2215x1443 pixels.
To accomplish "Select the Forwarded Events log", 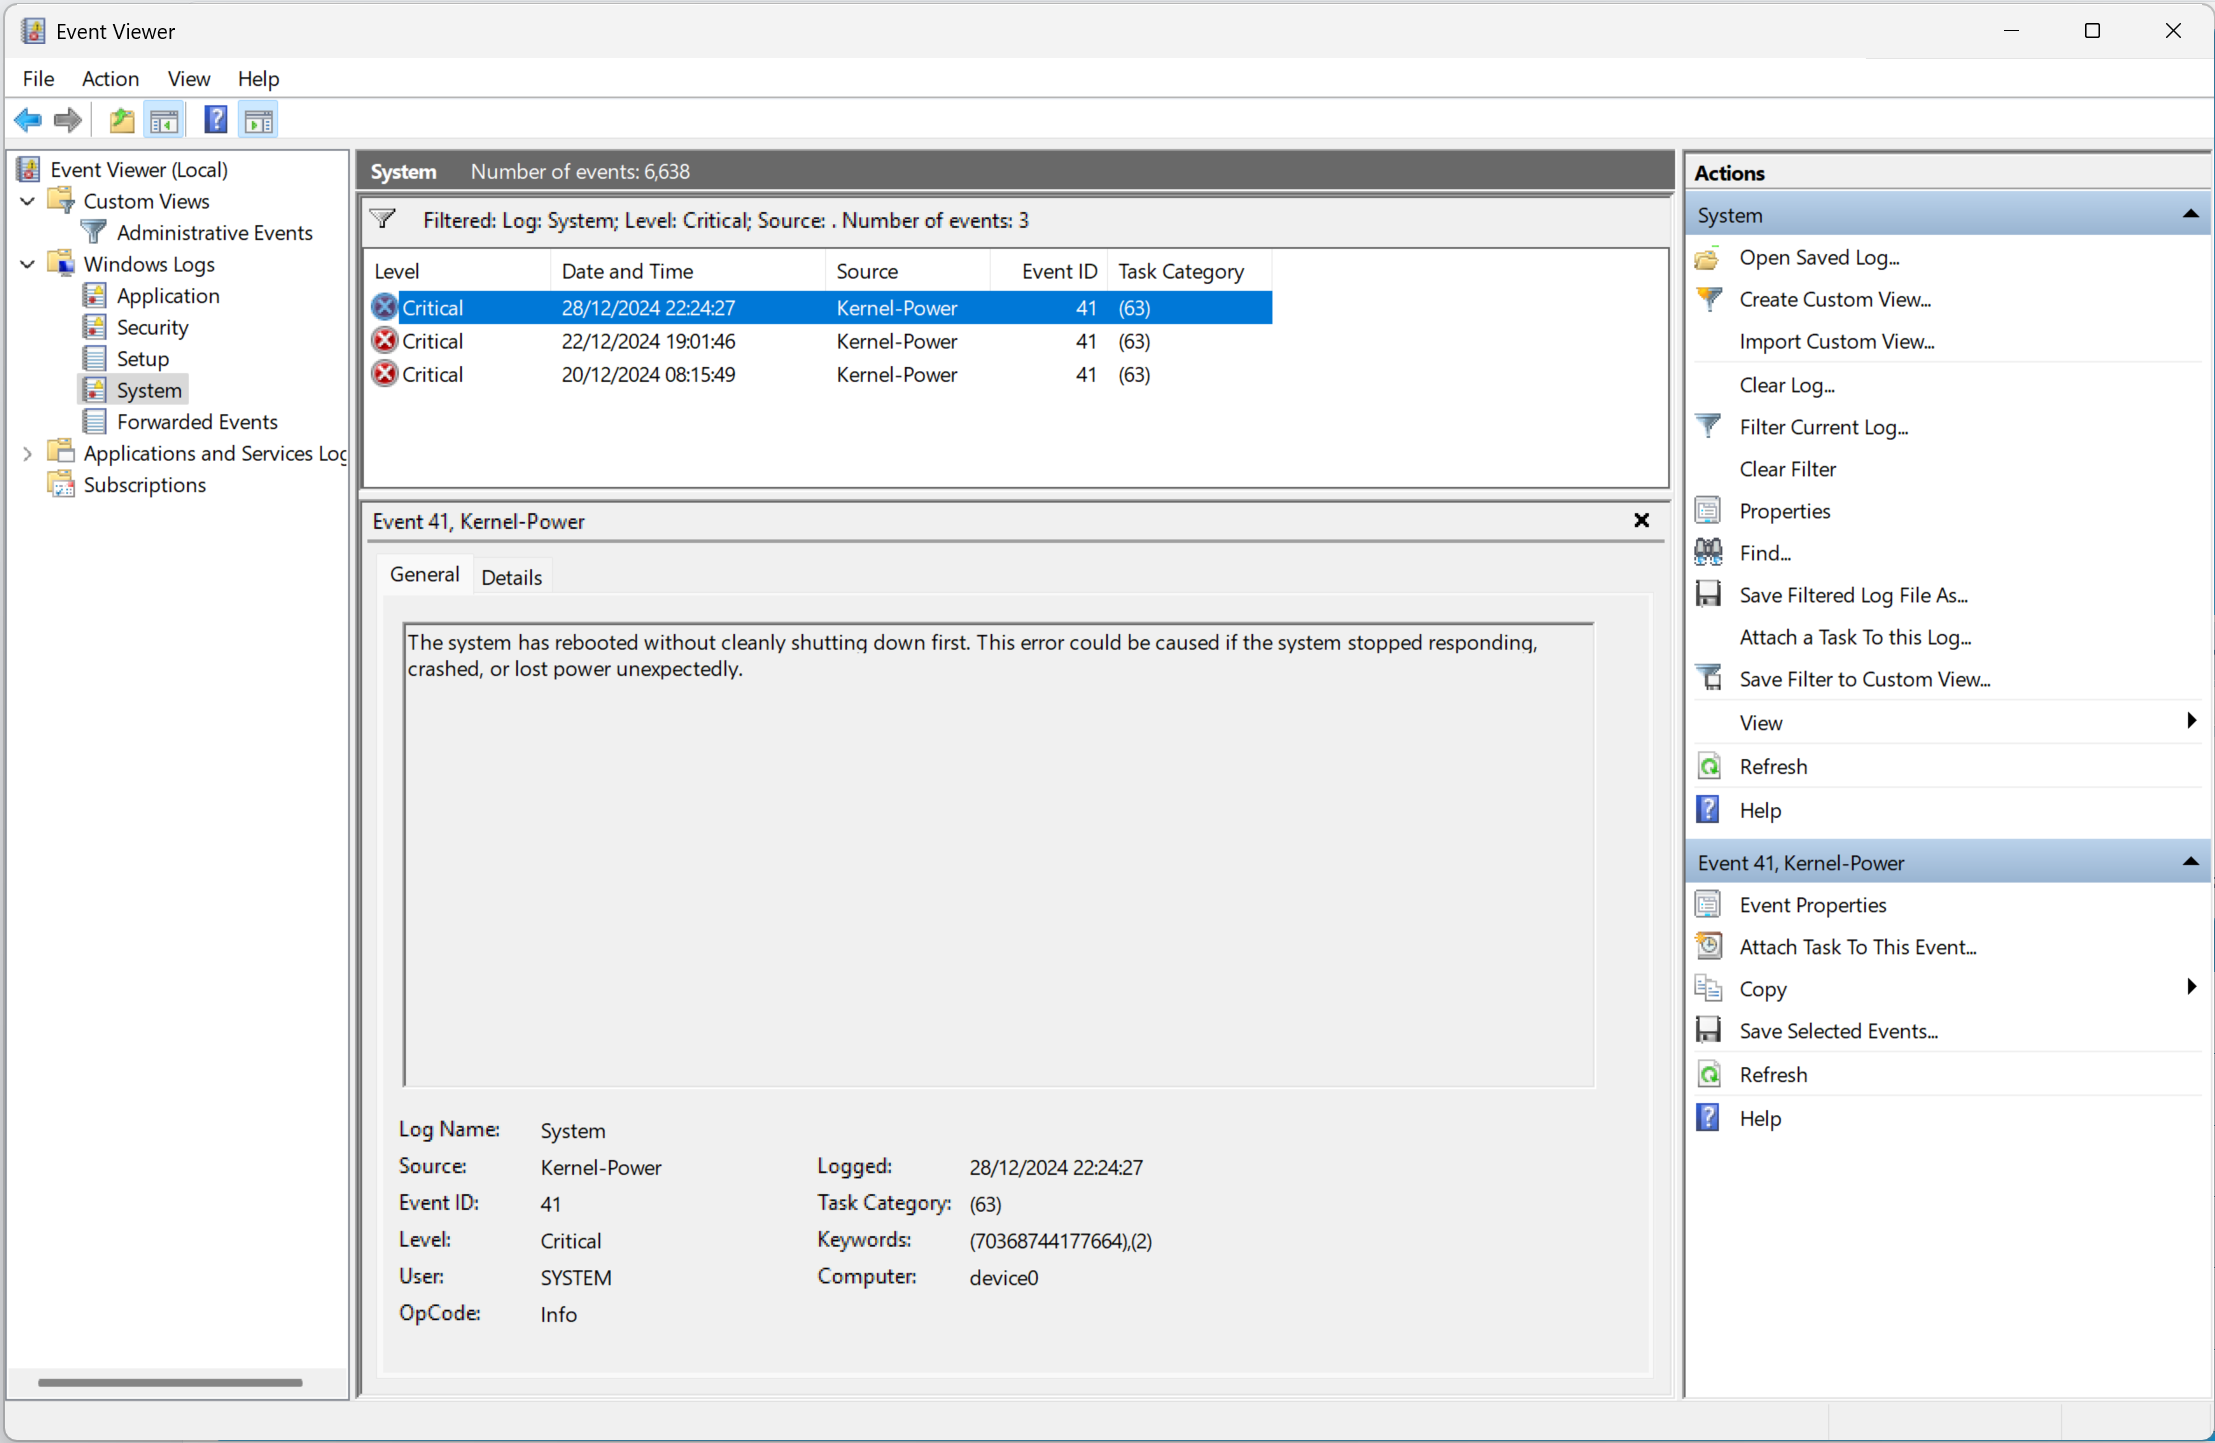I will (x=197, y=421).
